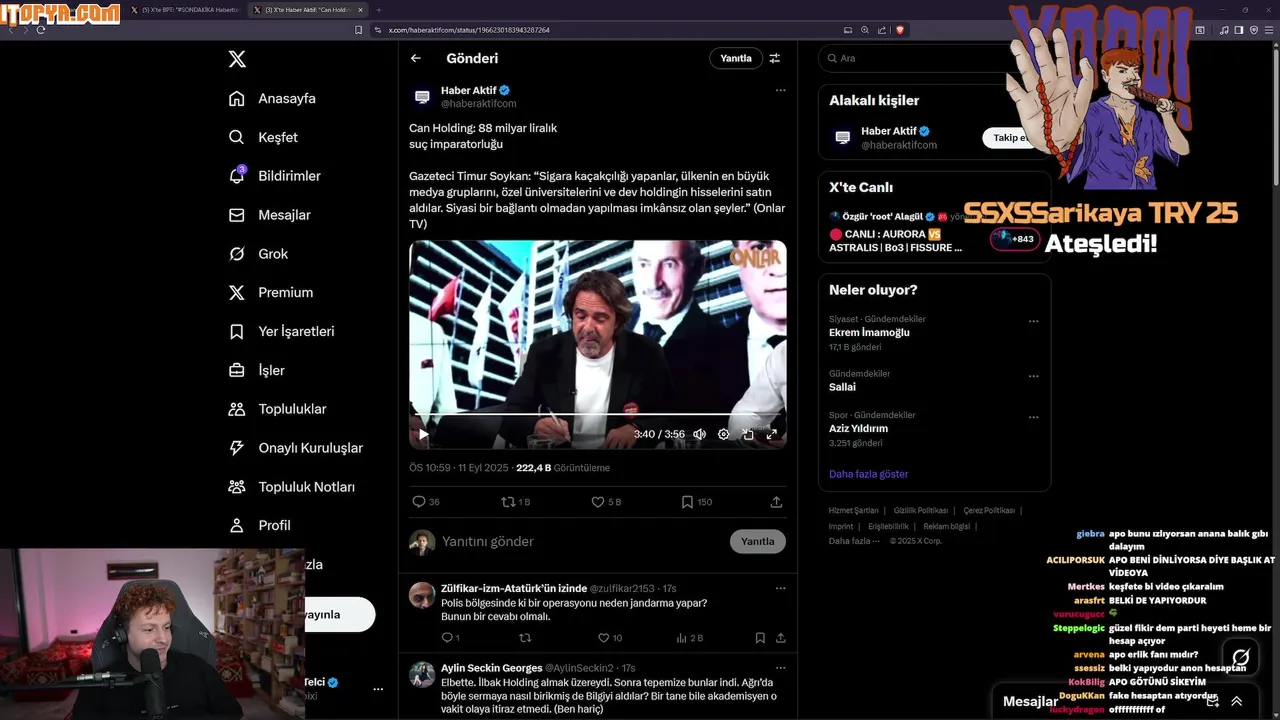Image resolution: width=1280 pixels, height=720 pixels.
Task: Open İşler jobs page
Action: (x=257, y=370)
